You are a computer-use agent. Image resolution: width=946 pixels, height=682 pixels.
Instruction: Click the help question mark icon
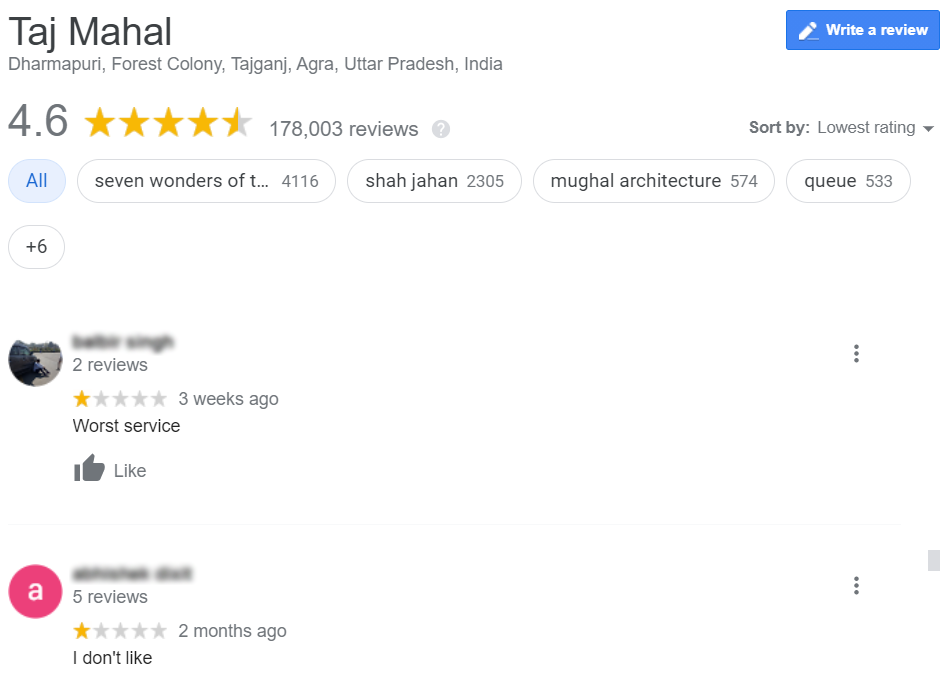[440, 129]
